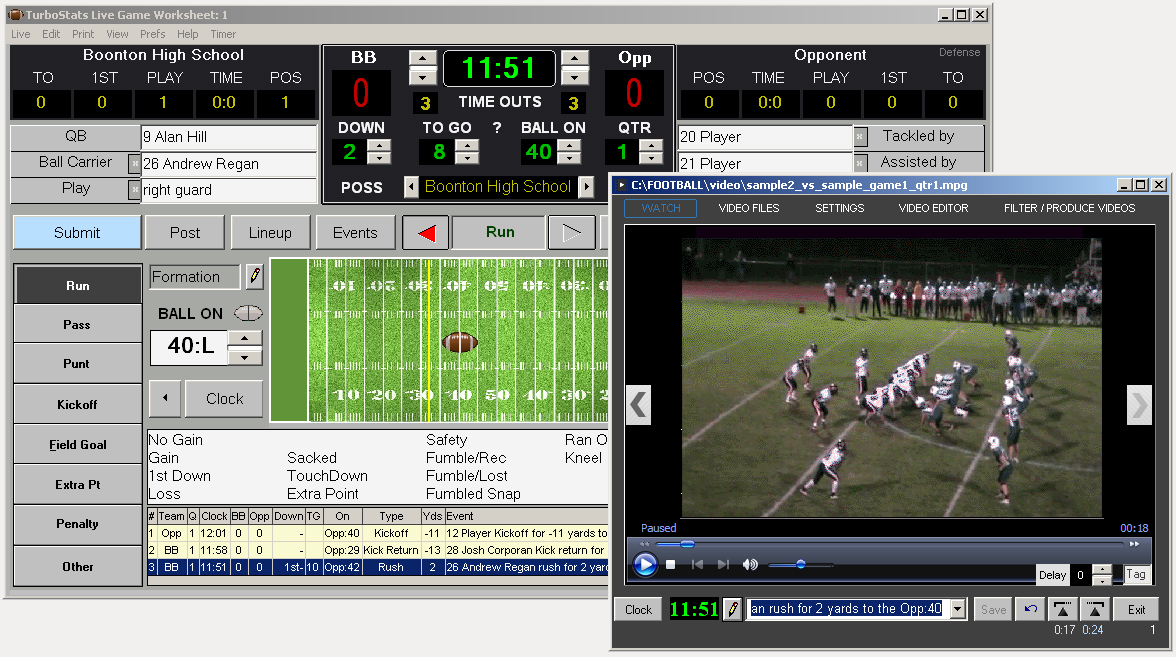Rewind using the seek bar's left arrows

[644, 544]
